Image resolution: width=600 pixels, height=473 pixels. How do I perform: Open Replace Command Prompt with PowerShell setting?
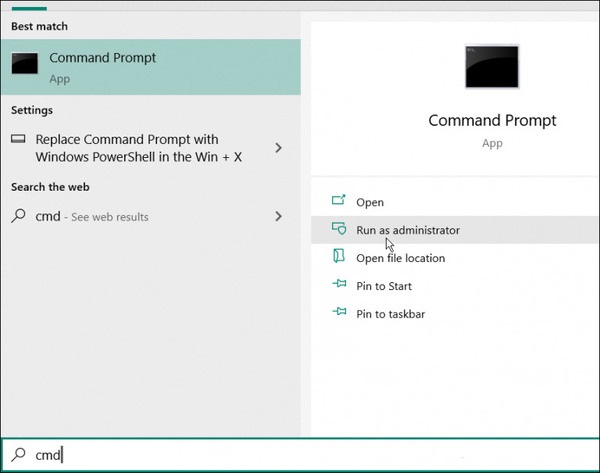151,148
